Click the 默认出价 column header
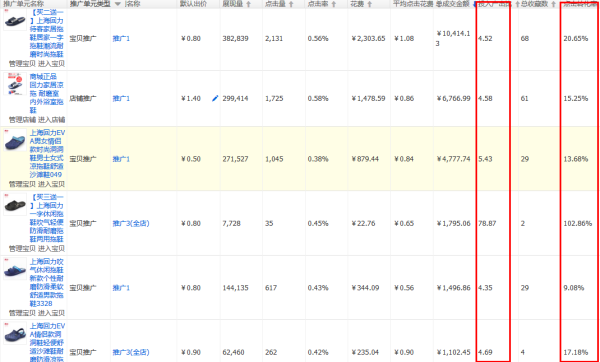Image resolution: width=600 pixels, height=362 pixels. 193,4
